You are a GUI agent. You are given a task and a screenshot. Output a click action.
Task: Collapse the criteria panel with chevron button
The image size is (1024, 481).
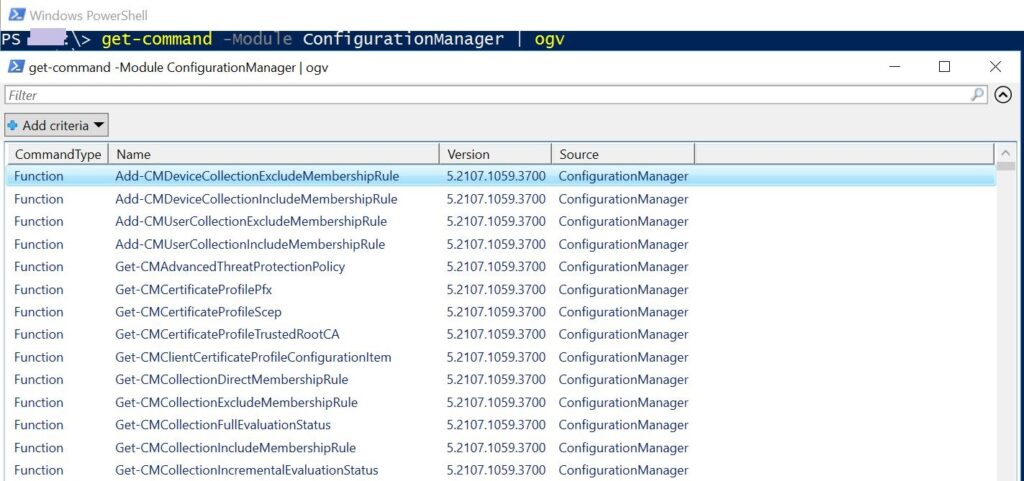click(x=1003, y=95)
